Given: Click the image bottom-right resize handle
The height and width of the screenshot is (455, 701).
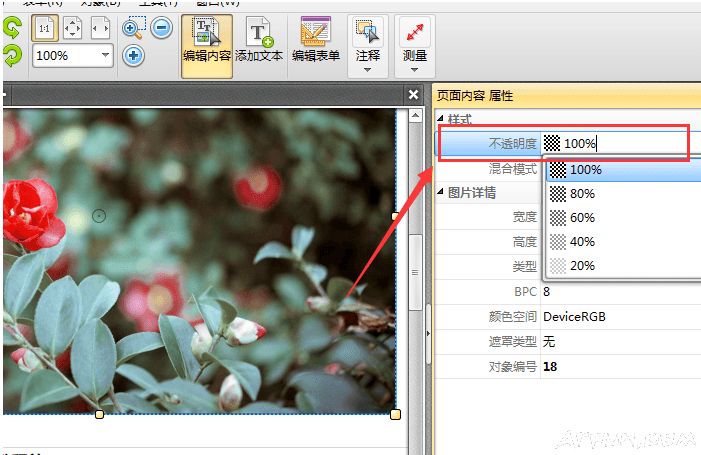Looking at the screenshot, I should pyautogui.click(x=396, y=415).
